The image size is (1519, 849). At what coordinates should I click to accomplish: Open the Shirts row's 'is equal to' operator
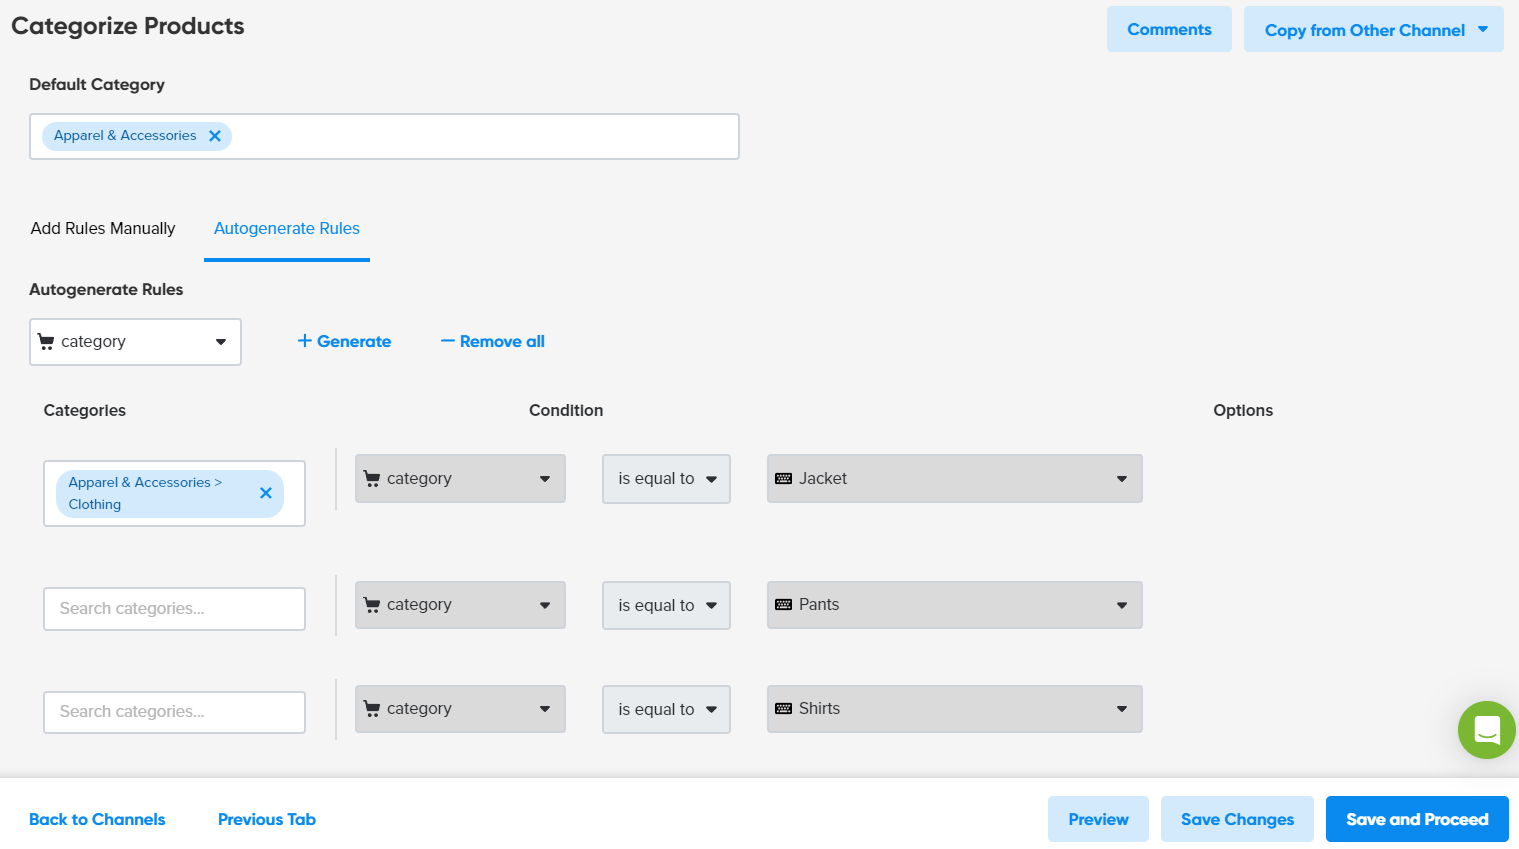point(666,709)
